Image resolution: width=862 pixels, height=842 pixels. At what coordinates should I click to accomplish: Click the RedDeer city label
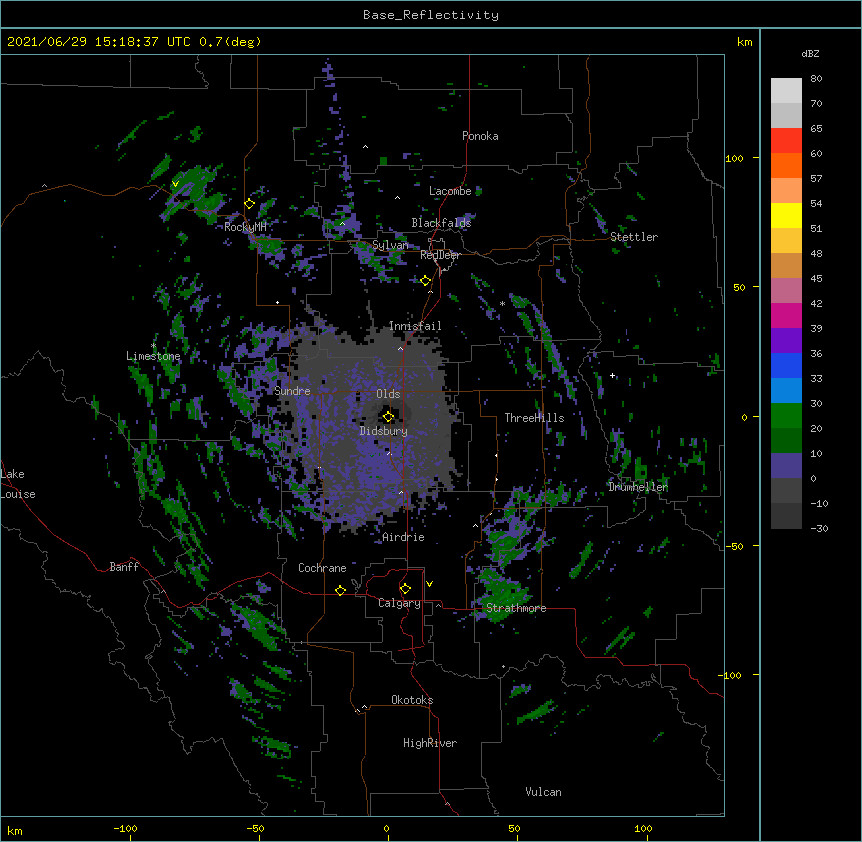(440, 255)
